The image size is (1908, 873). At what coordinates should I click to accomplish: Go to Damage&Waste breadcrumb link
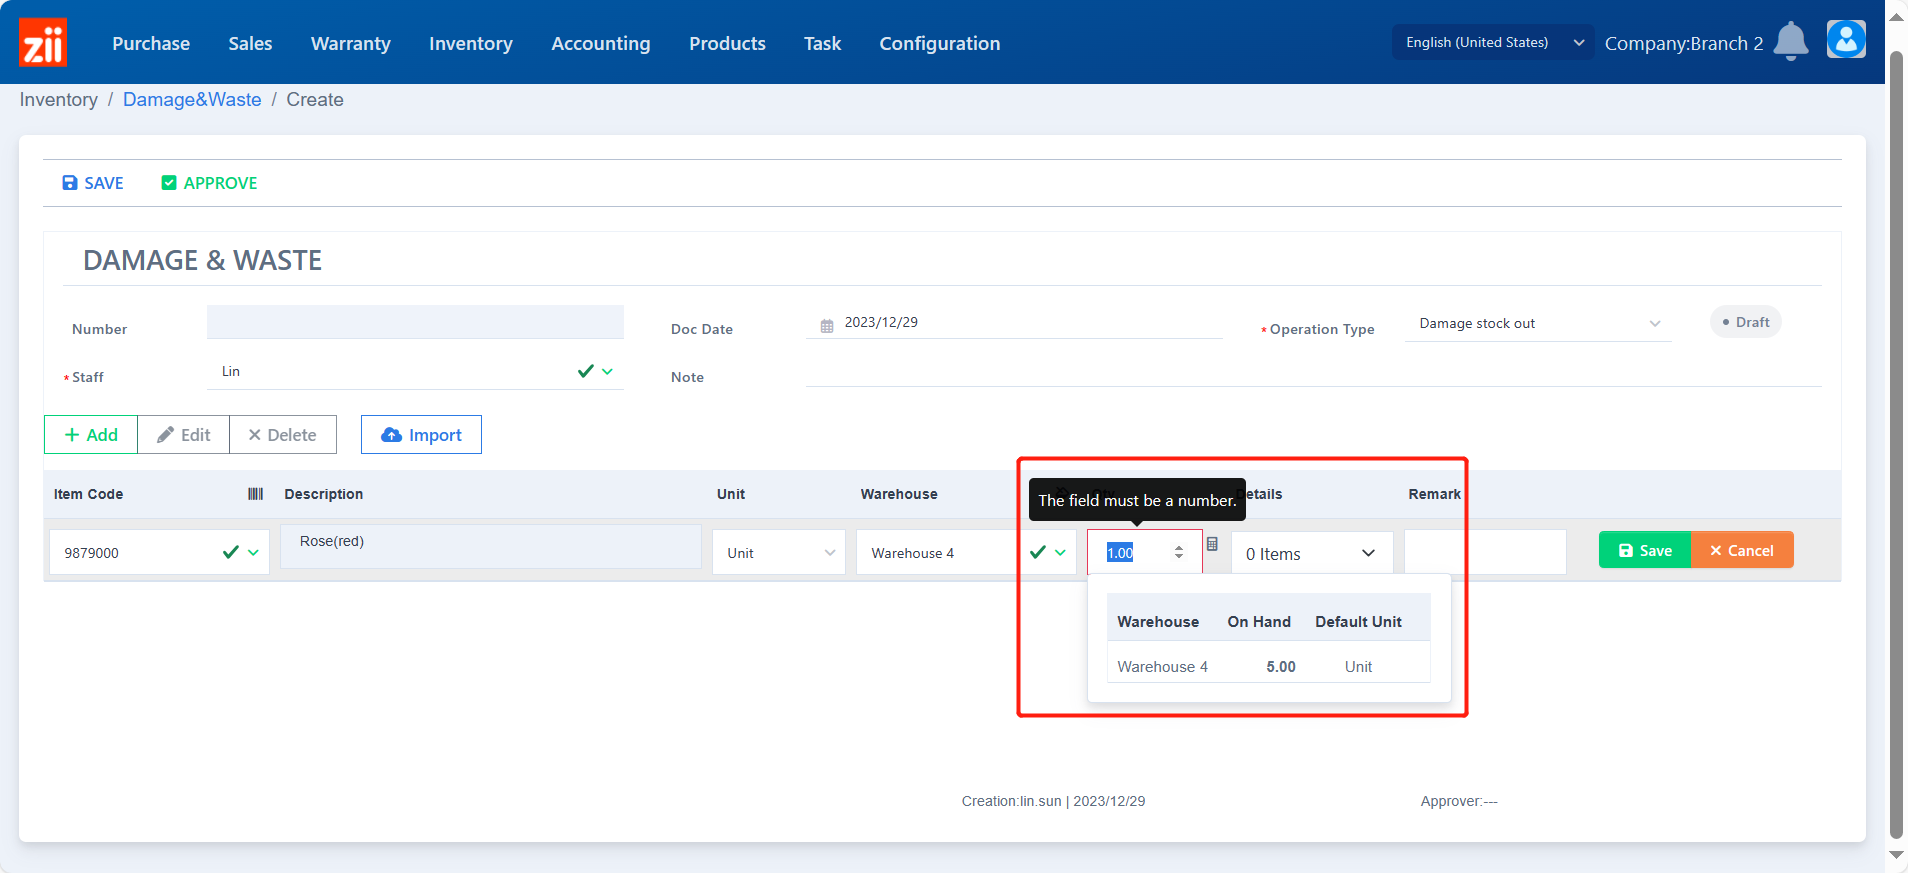(192, 99)
